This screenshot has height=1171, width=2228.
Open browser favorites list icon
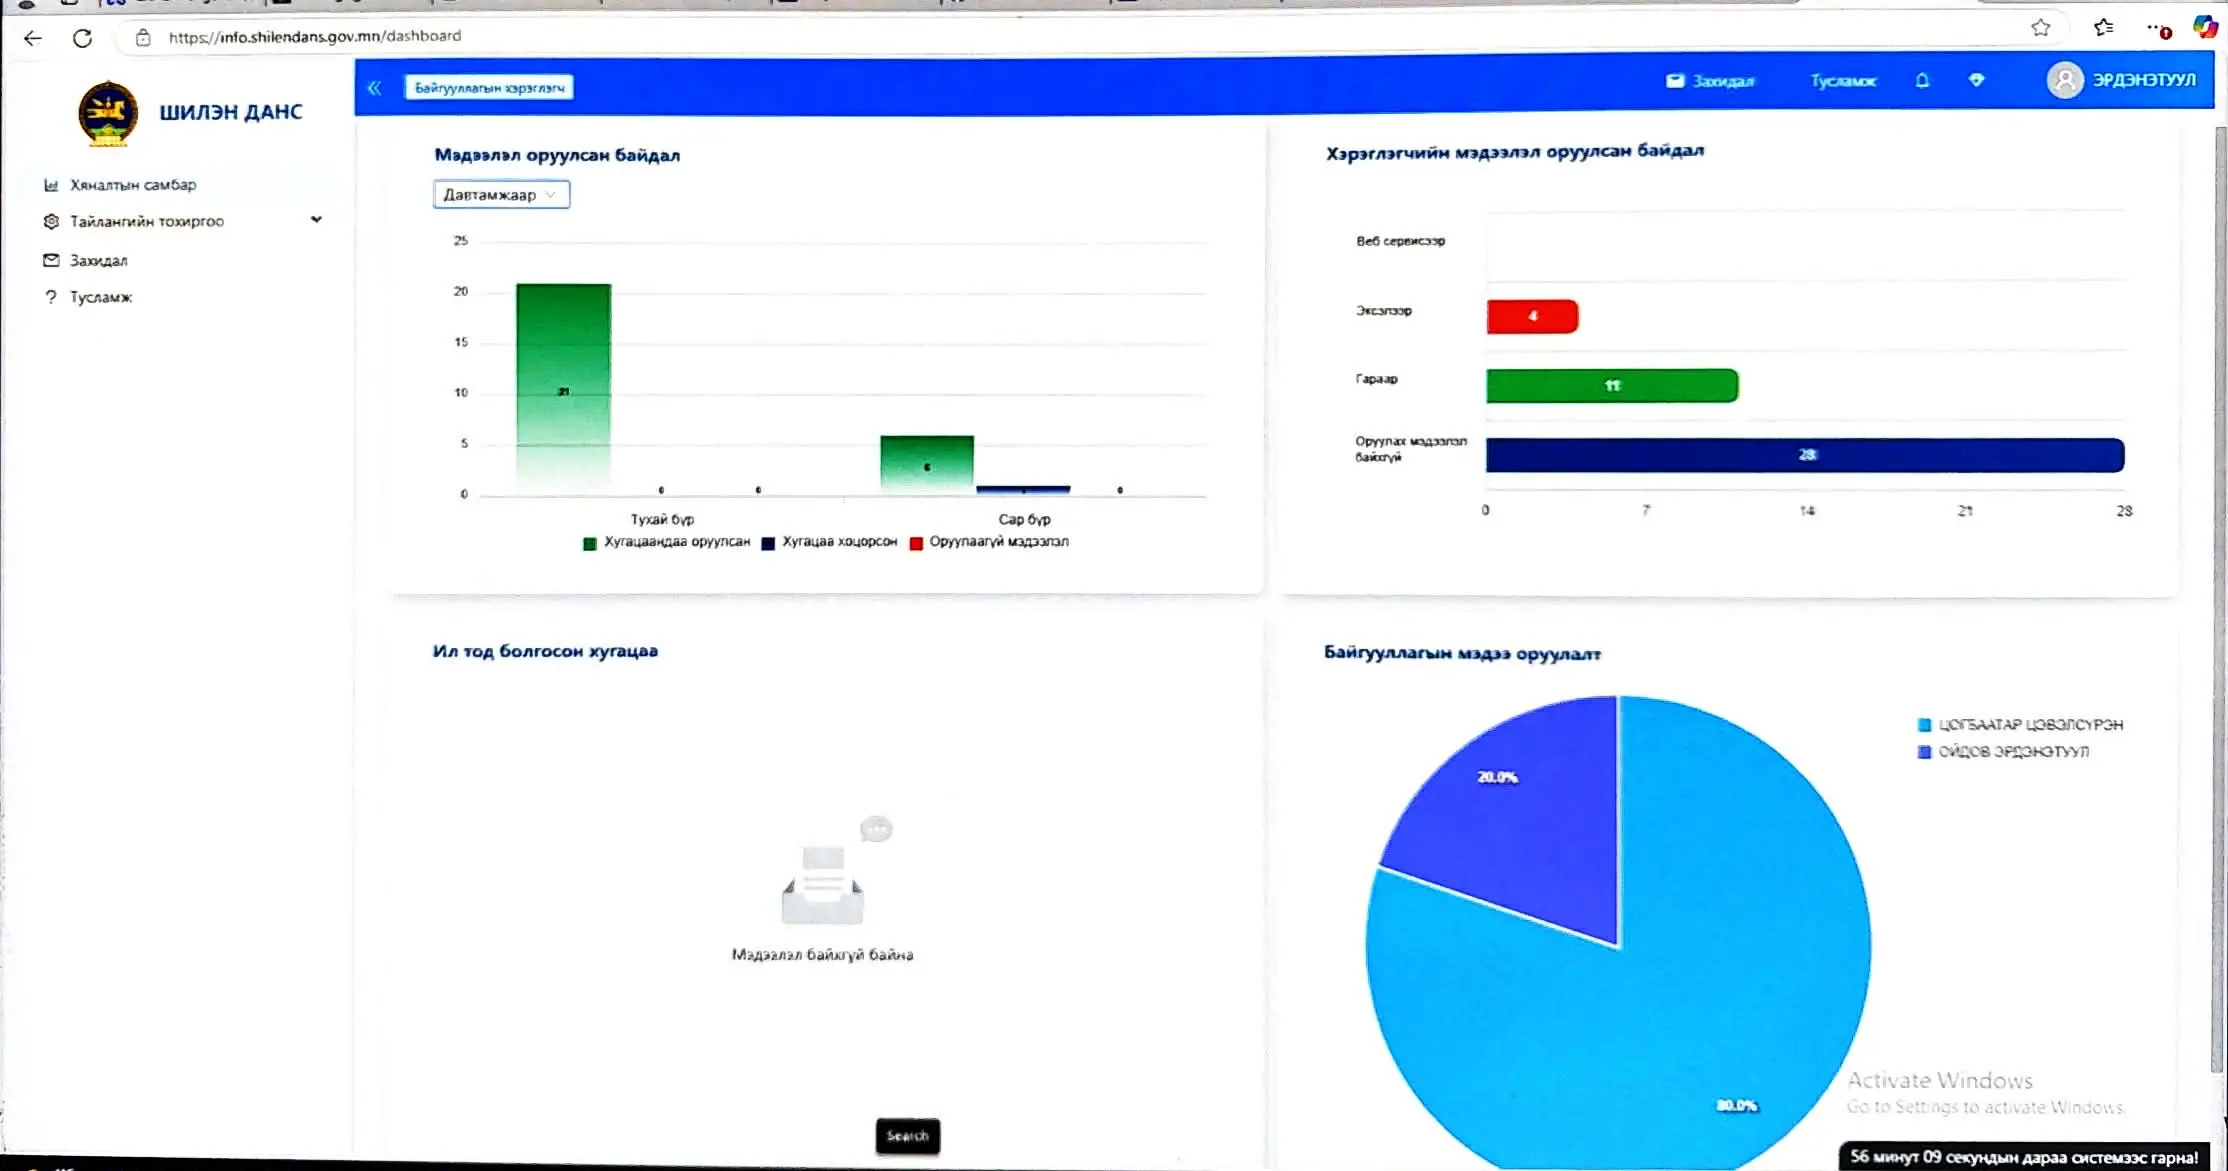(x=2104, y=28)
